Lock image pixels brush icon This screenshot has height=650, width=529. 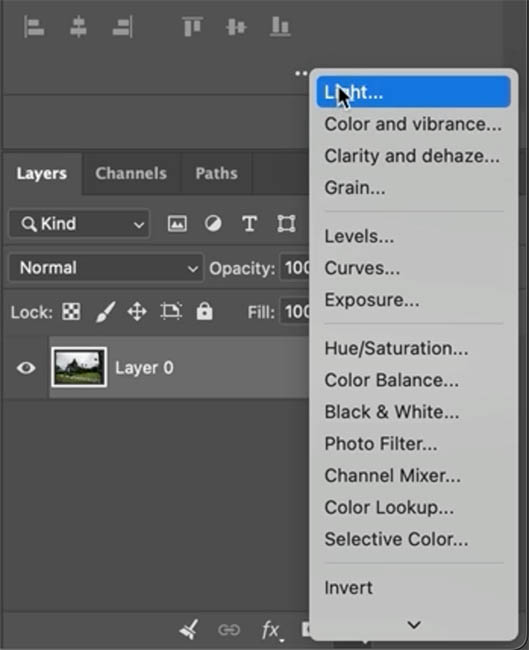[x=105, y=312]
